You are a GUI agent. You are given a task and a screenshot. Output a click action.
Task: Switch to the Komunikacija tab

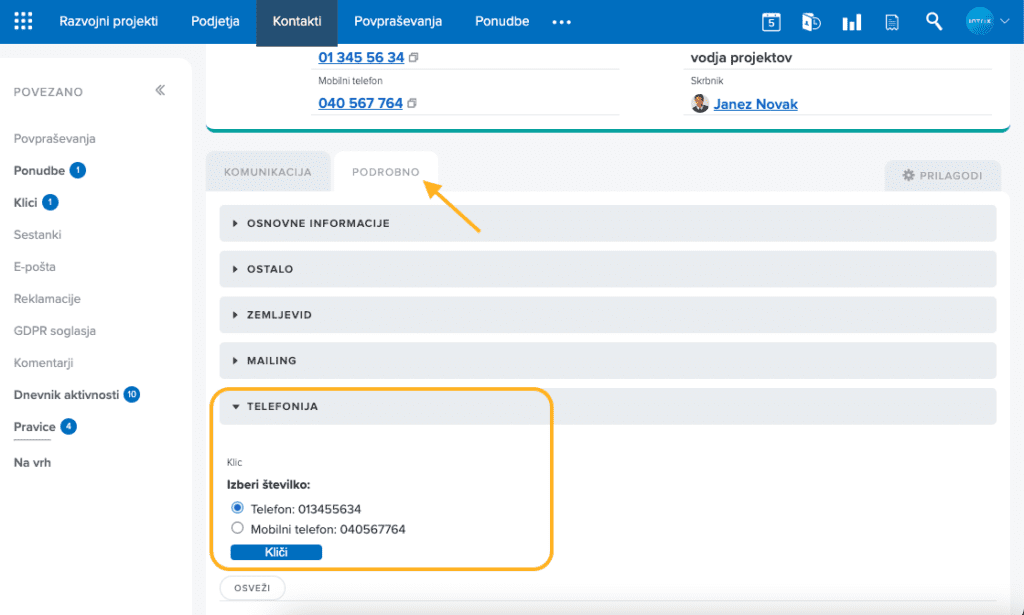(x=267, y=173)
